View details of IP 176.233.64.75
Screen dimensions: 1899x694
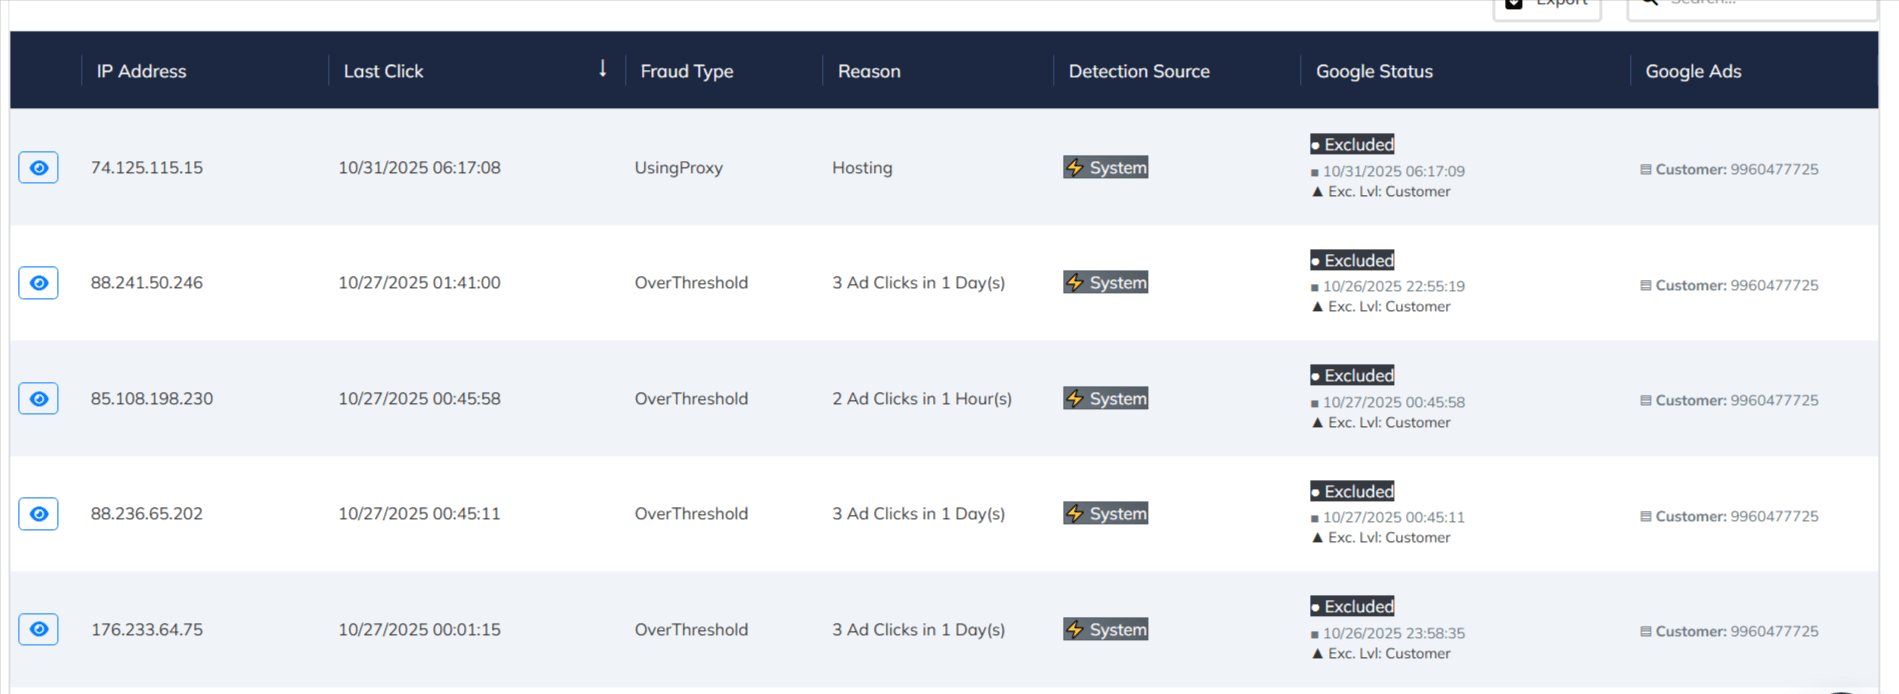(x=38, y=630)
